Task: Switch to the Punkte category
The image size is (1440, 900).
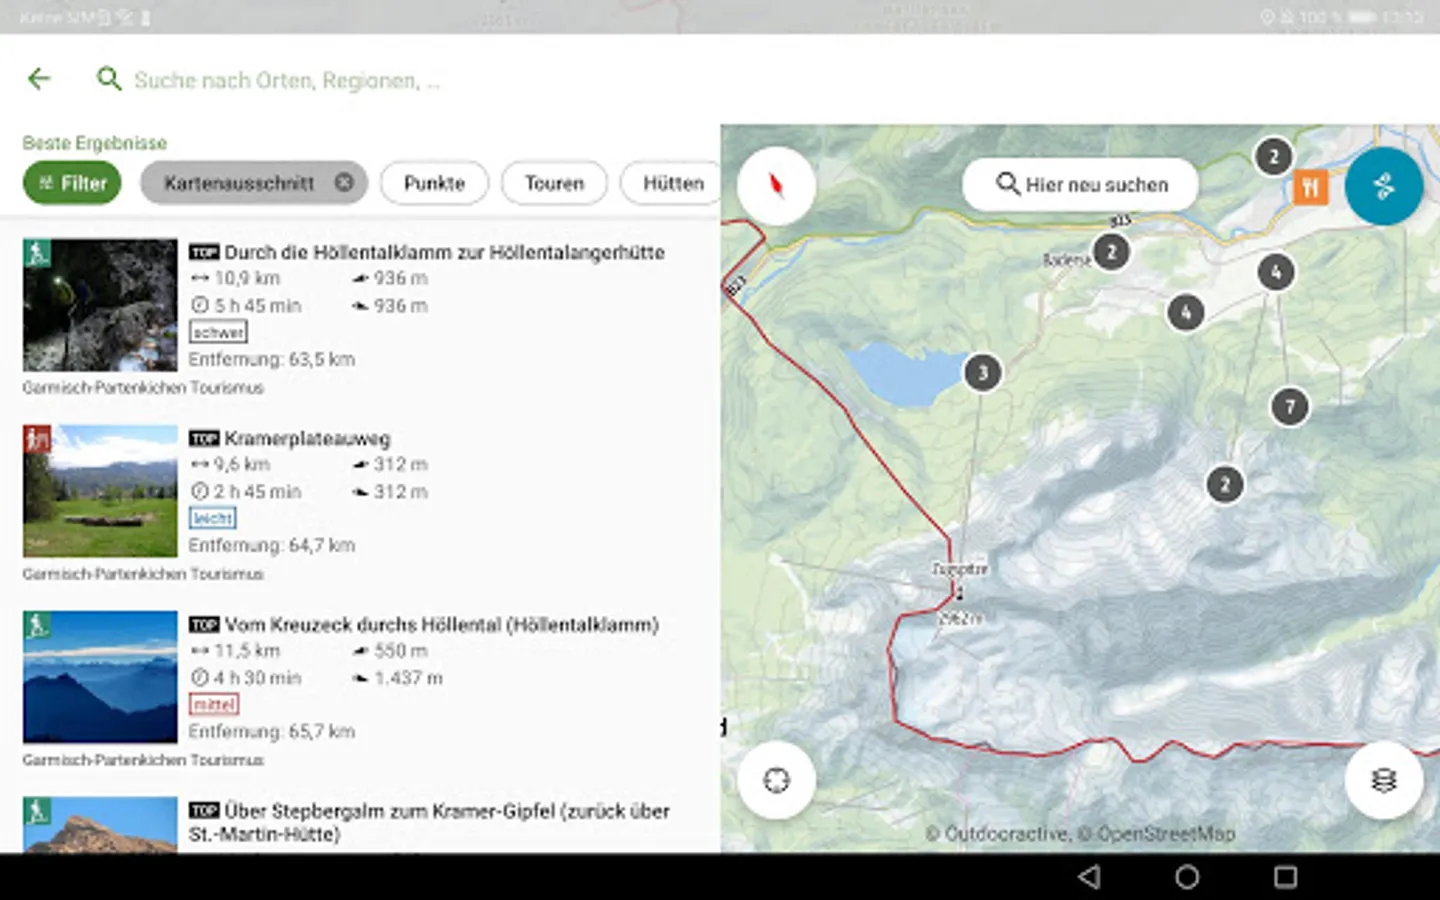Action: (x=434, y=183)
